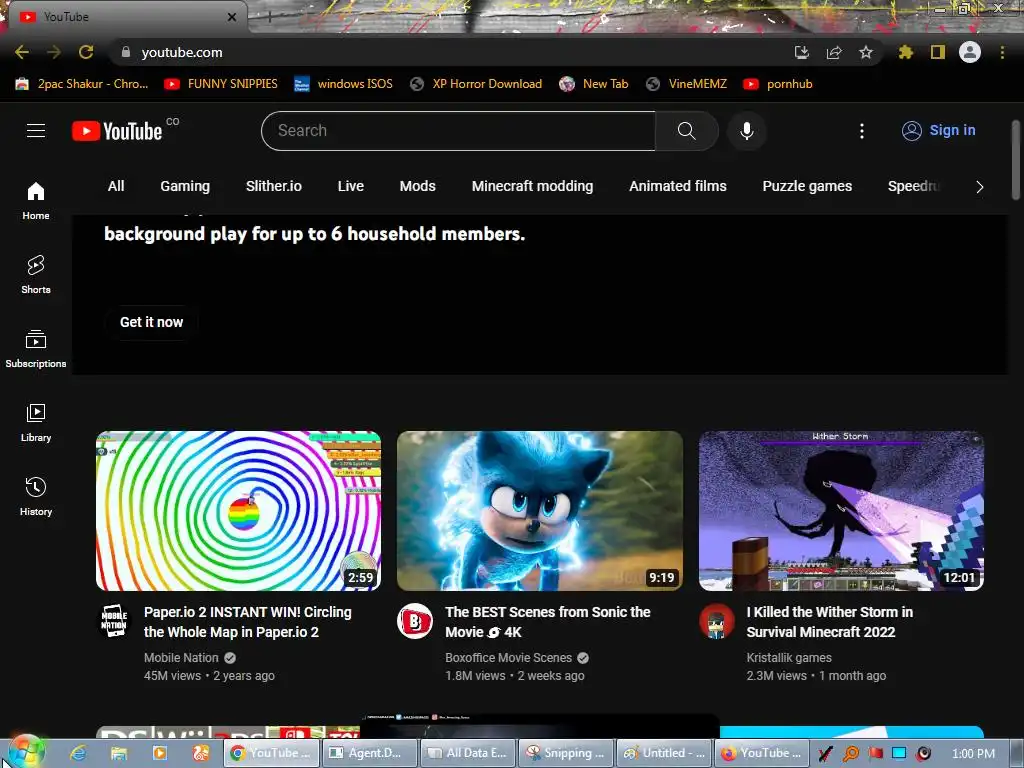
Task: Bookmark this page with star icon
Action: click(866, 52)
